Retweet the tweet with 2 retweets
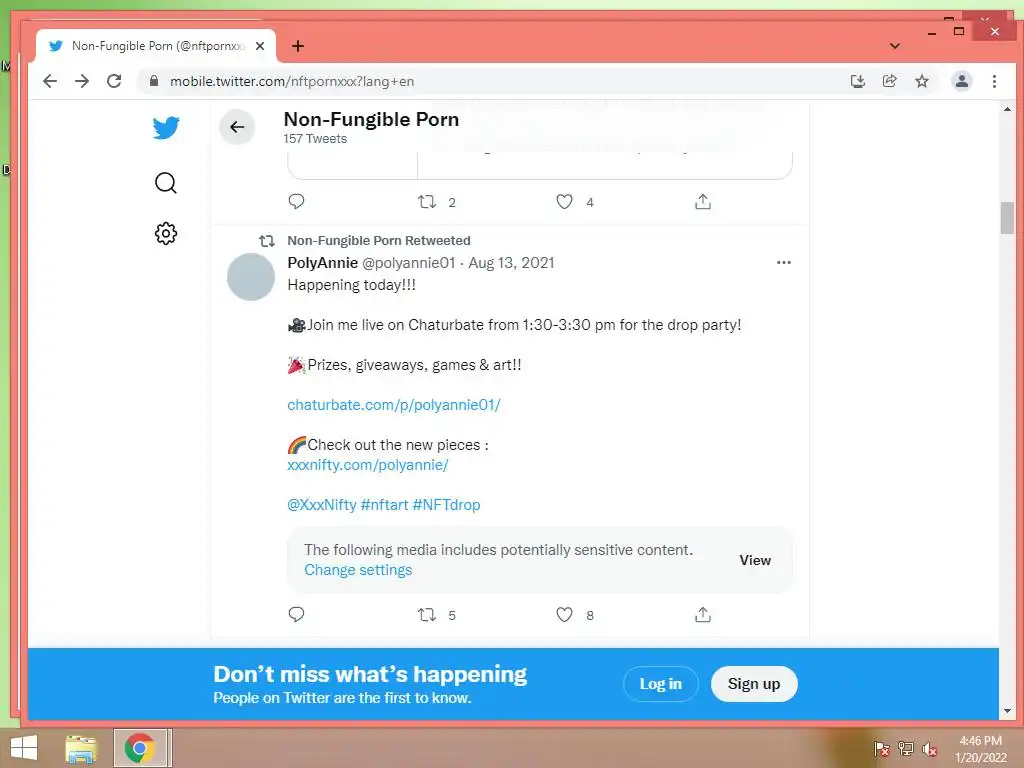This screenshot has width=1024, height=768. click(427, 202)
